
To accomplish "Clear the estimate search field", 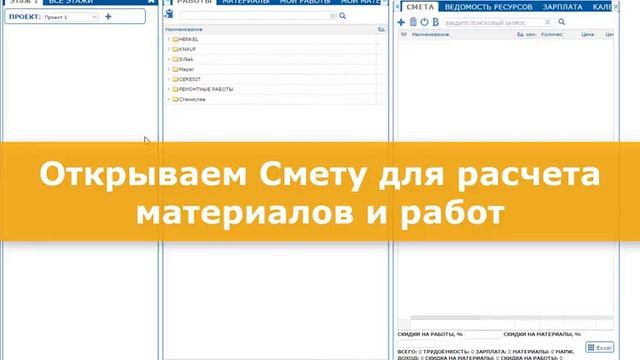I will (x=548, y=22).
